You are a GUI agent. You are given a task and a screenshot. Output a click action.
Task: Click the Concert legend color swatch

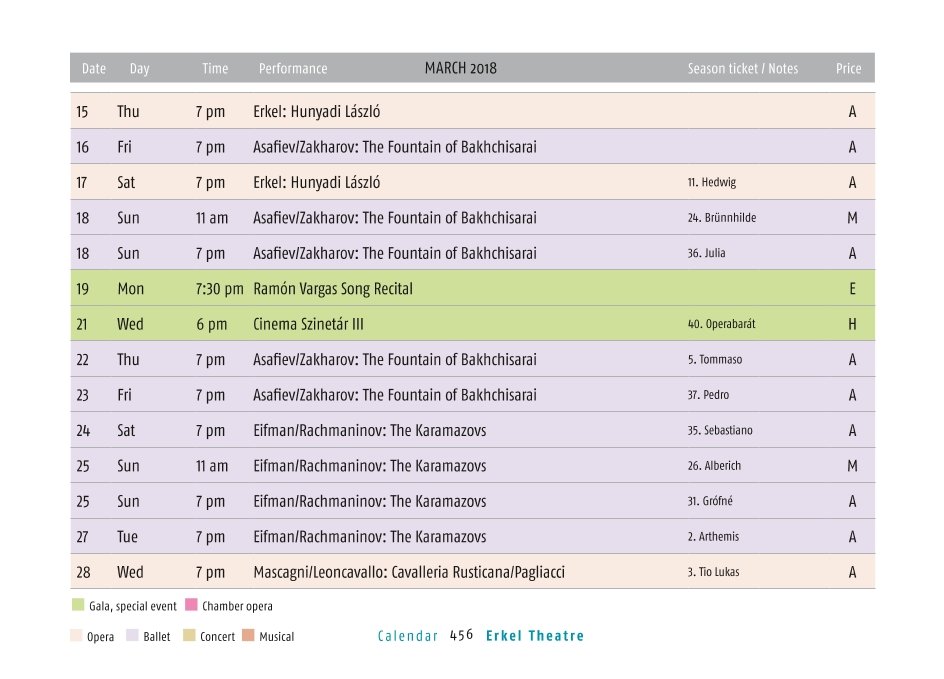189,636
